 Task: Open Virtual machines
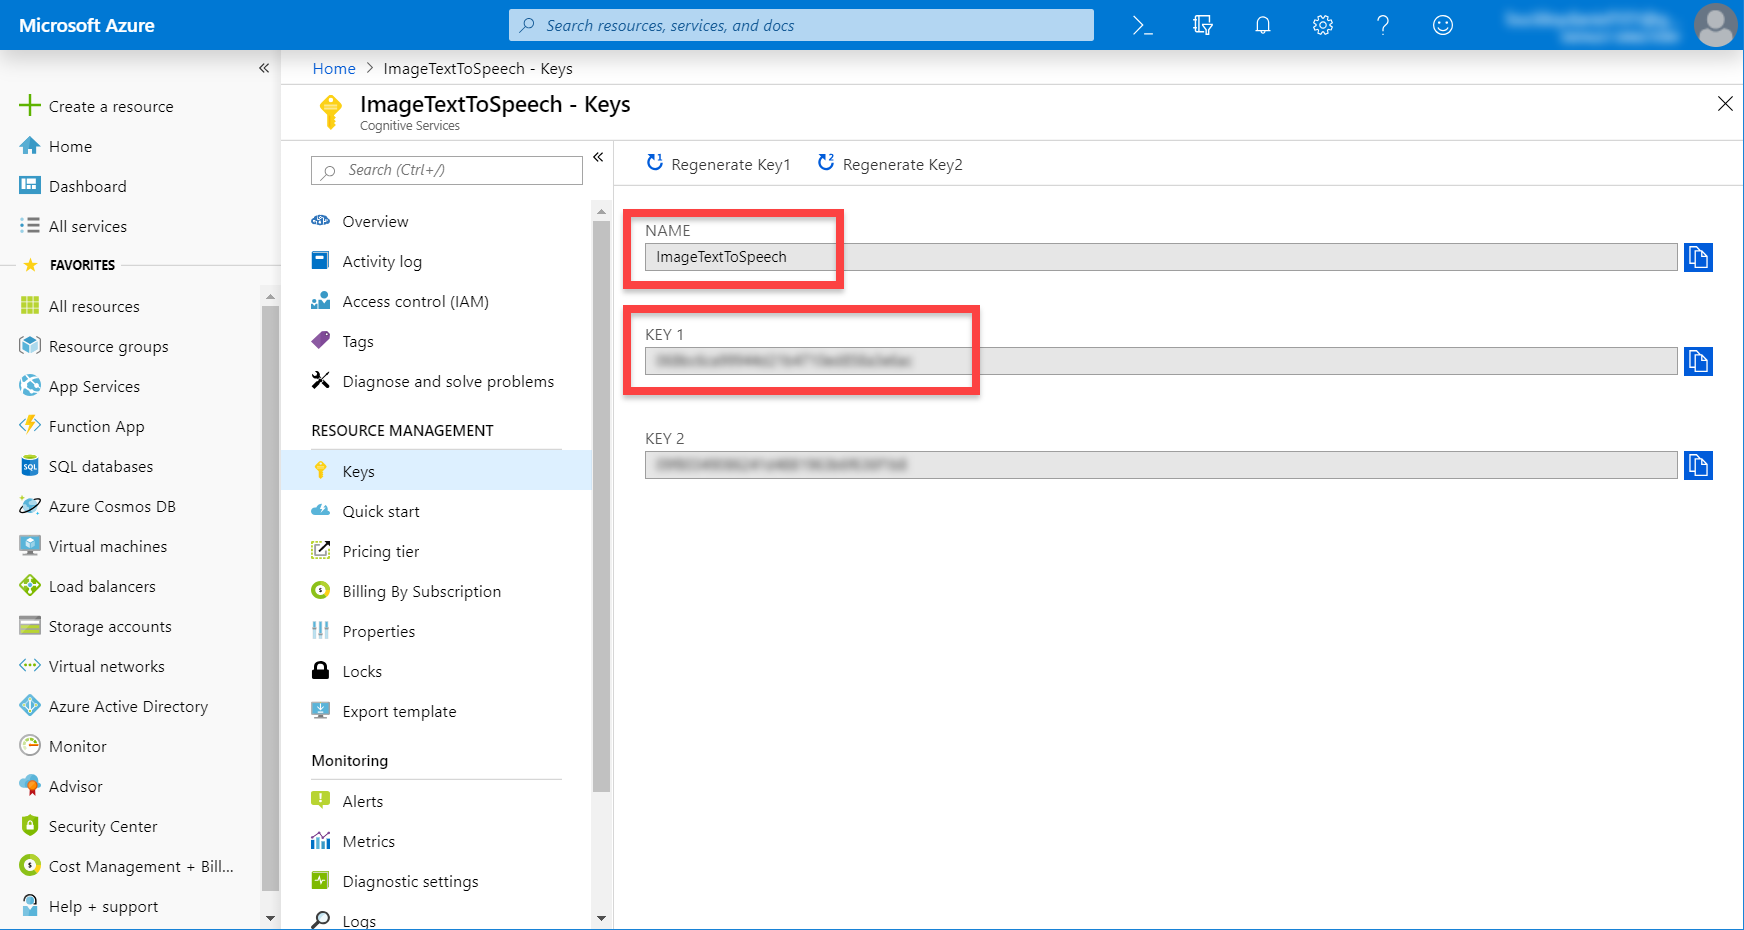click(94, 546)
